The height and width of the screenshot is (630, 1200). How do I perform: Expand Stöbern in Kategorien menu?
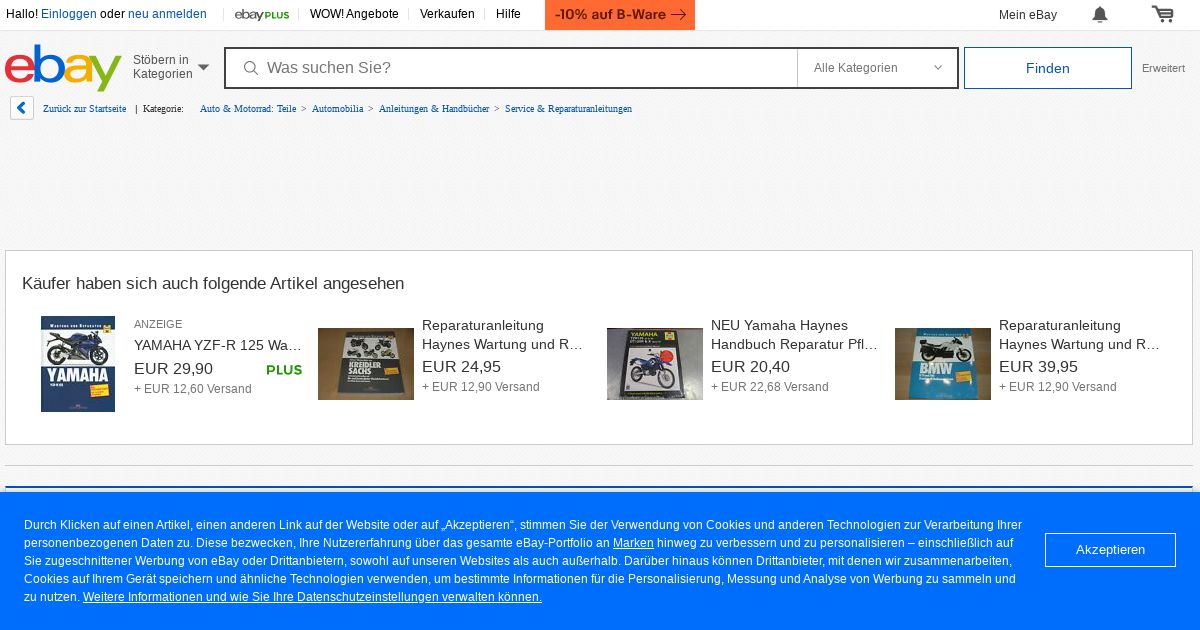click(x=171, y=67)
